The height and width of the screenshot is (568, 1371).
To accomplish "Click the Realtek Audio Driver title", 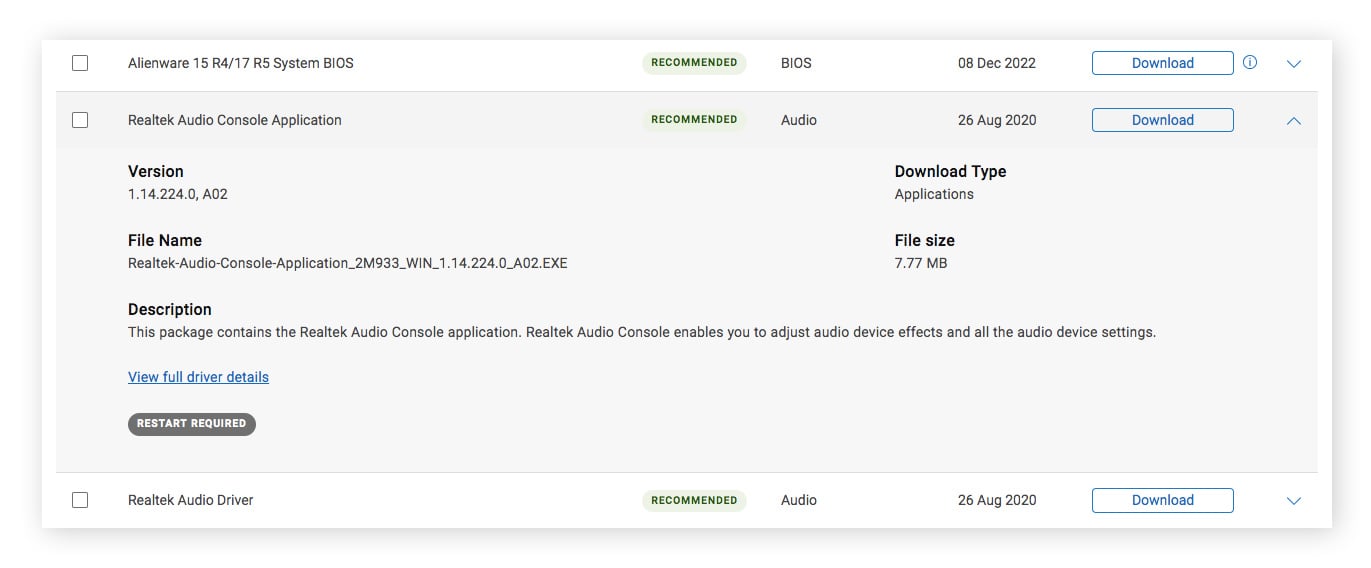I will (191, 500).
